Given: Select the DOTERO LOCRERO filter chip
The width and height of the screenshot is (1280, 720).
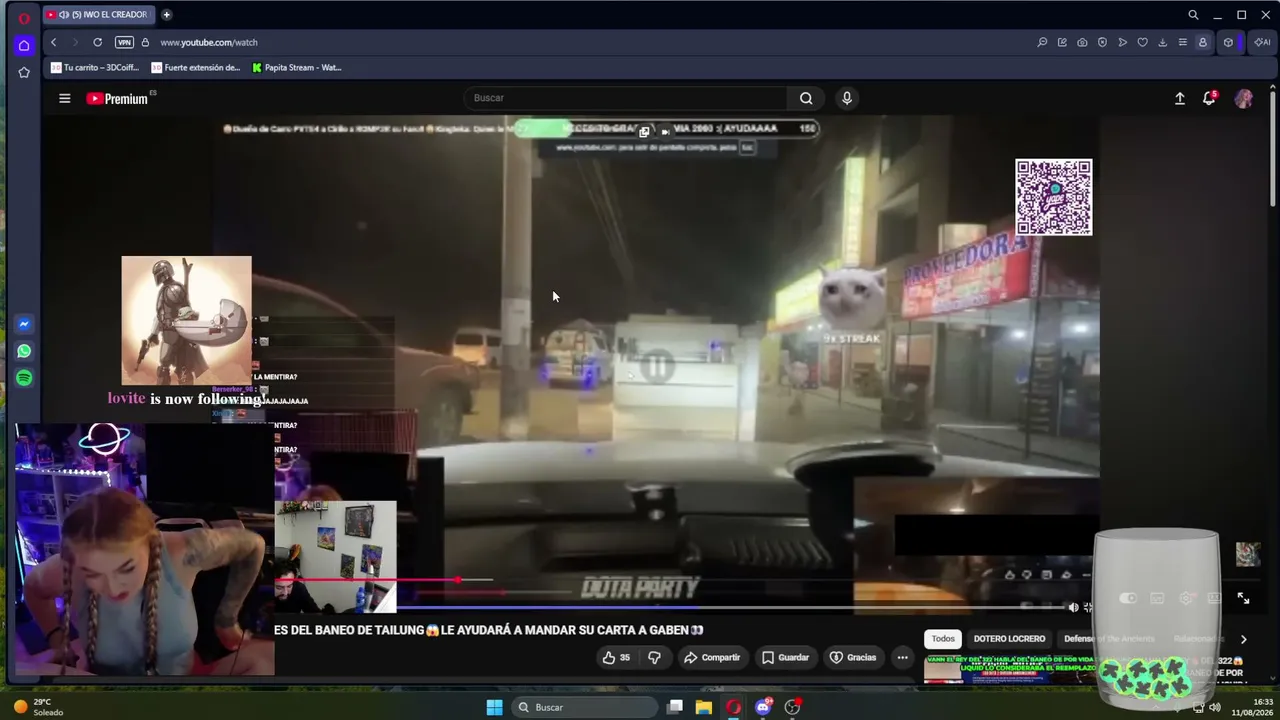Looking at the screenshot, I should (x=1009, y=638).
